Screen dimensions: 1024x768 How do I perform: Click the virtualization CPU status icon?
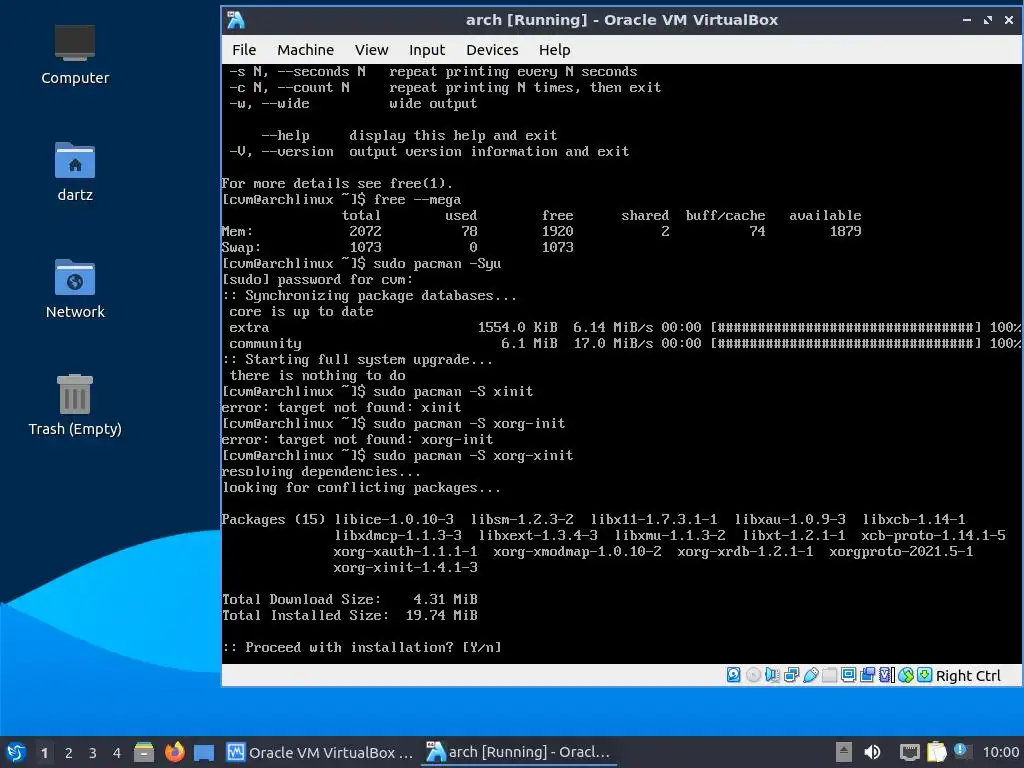tap(886, 675)
